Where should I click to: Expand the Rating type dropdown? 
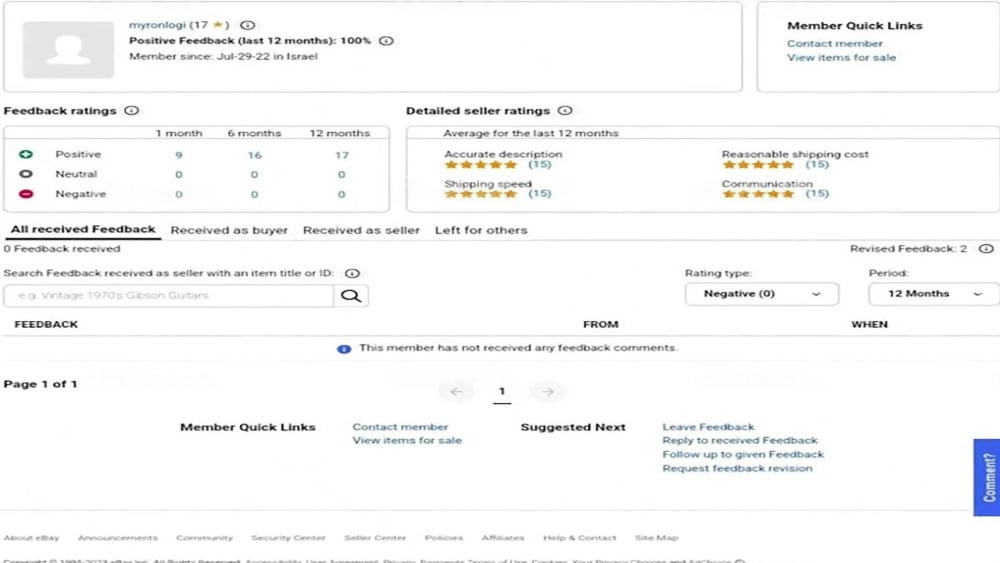761,294
